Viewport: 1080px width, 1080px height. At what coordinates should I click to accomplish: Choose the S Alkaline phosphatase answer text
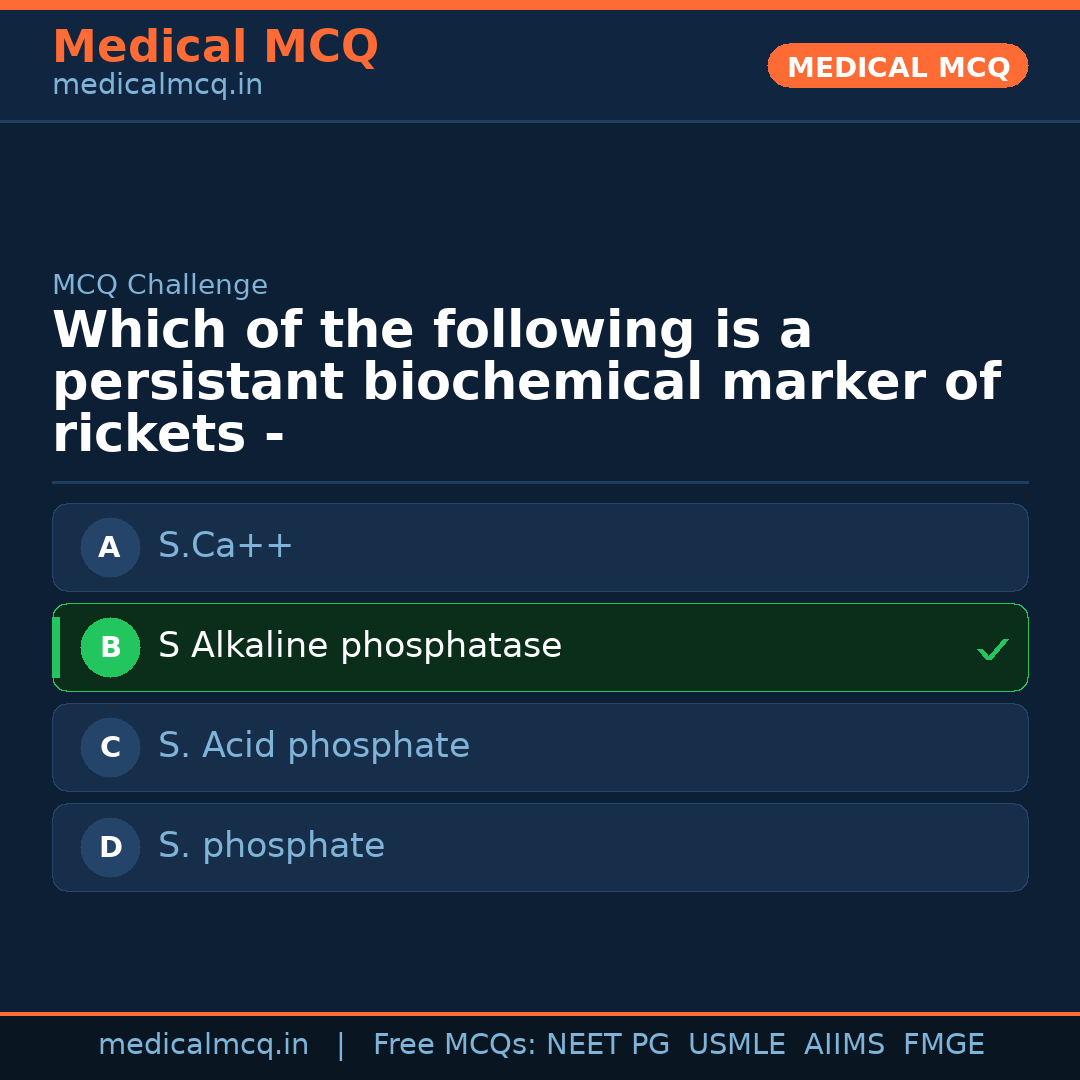[x=360, y=646]
